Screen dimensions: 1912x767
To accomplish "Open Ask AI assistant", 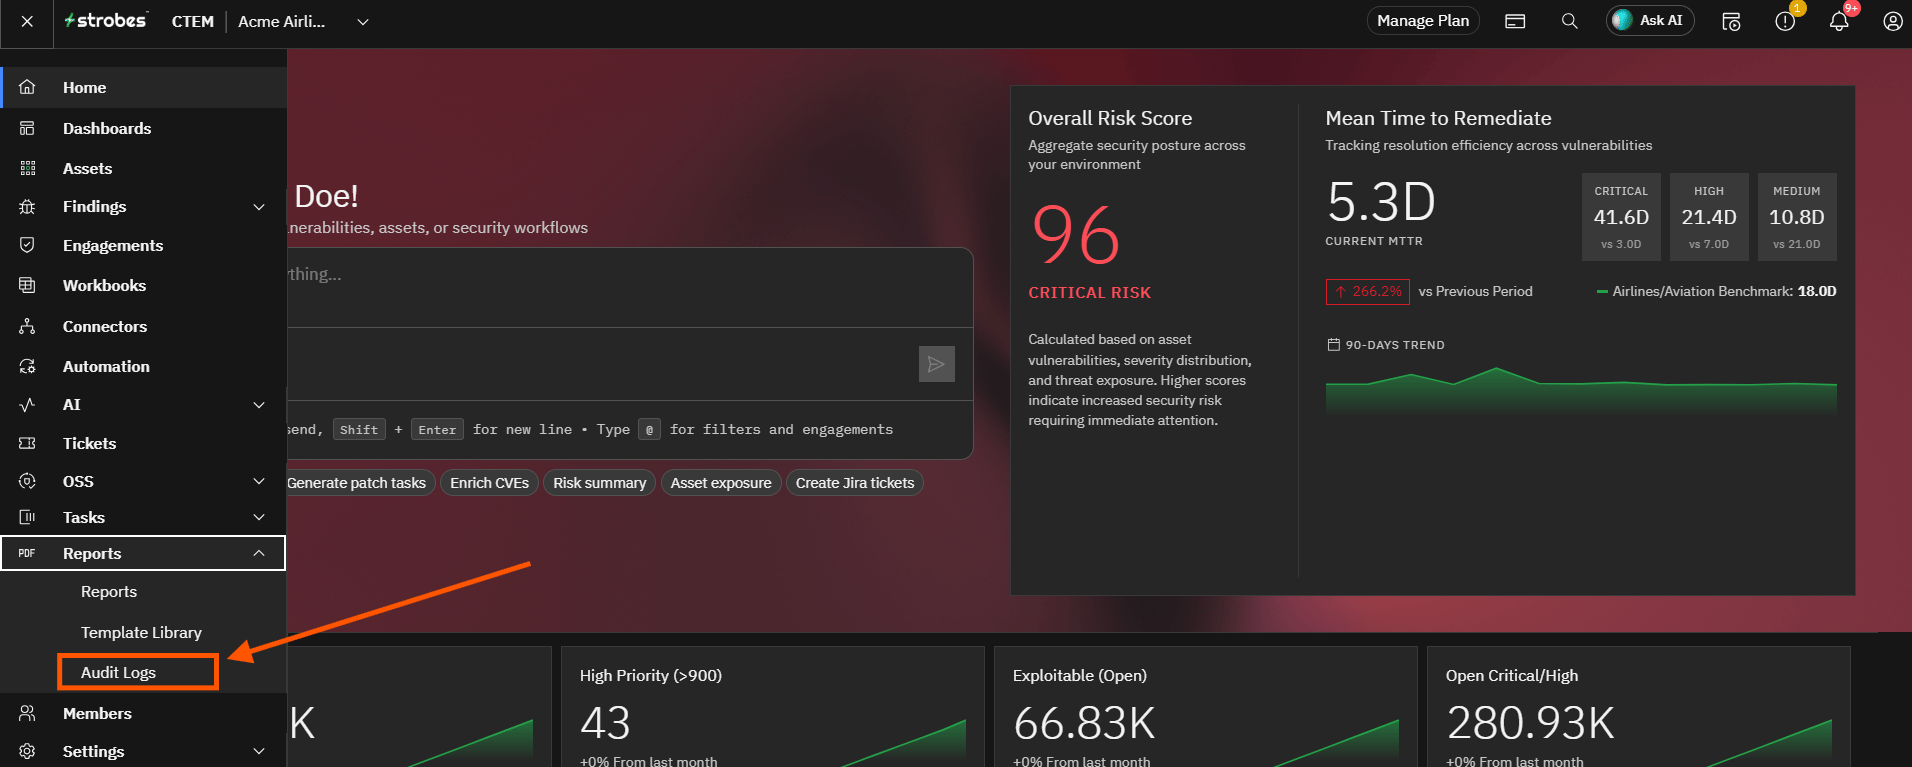I will click(1650, 21).
